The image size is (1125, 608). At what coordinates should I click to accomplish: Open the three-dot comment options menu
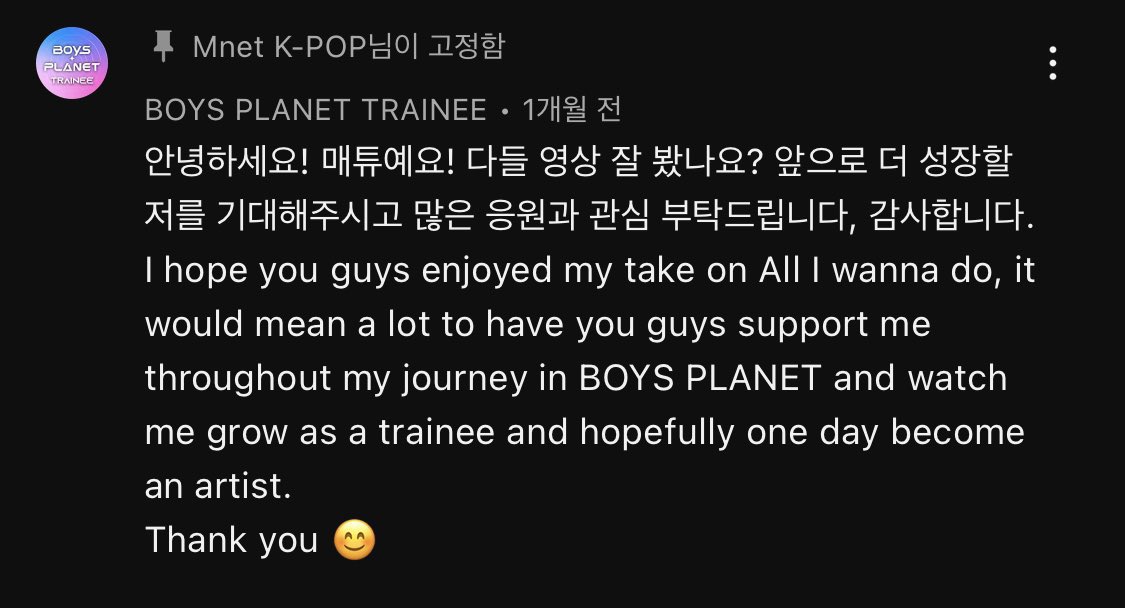[x=1052, y=62]
